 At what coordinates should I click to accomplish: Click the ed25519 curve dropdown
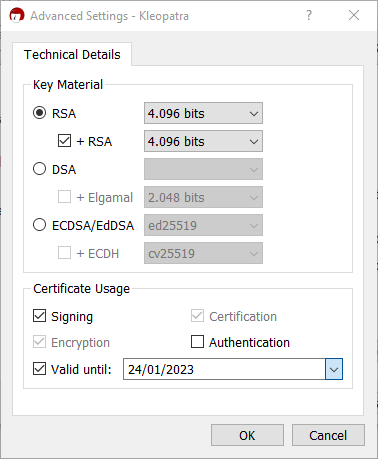(x=203, y=225)
